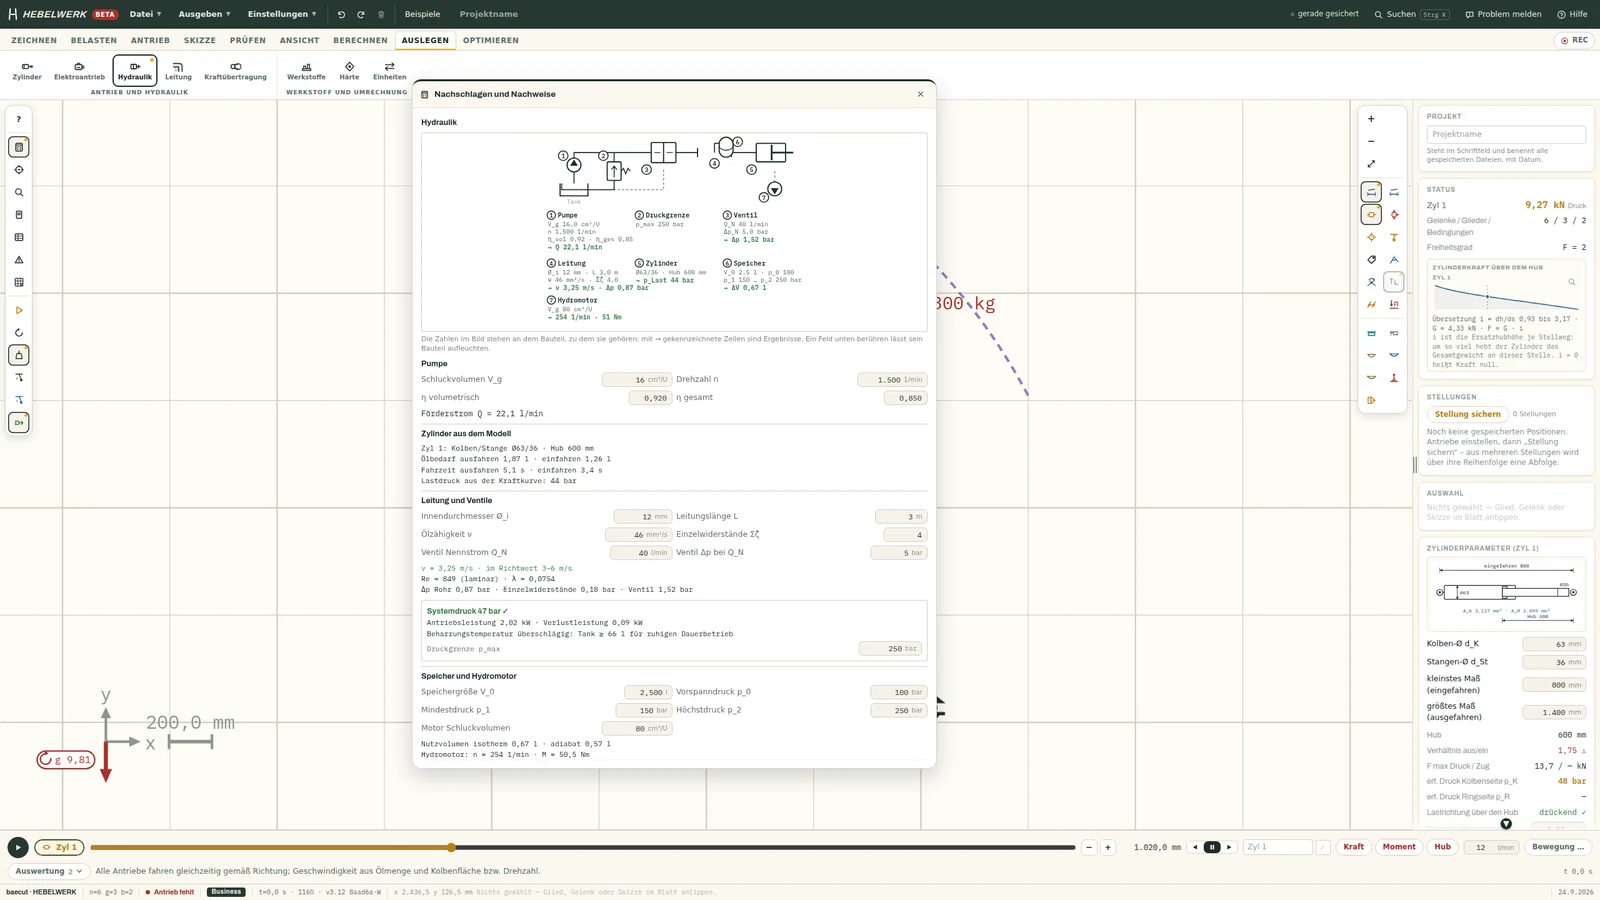This screenshot has width=1600, height=900.
Task: Toggle the pause button beside position value
Action: coord(1212,847)
